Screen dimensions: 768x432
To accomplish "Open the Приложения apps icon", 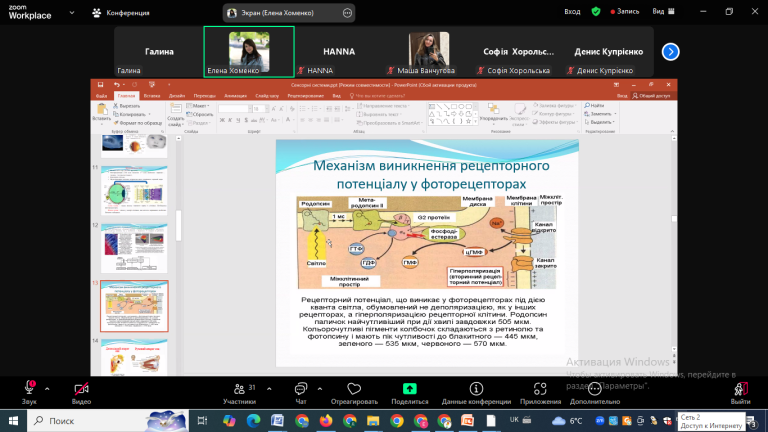I will 540,389.
